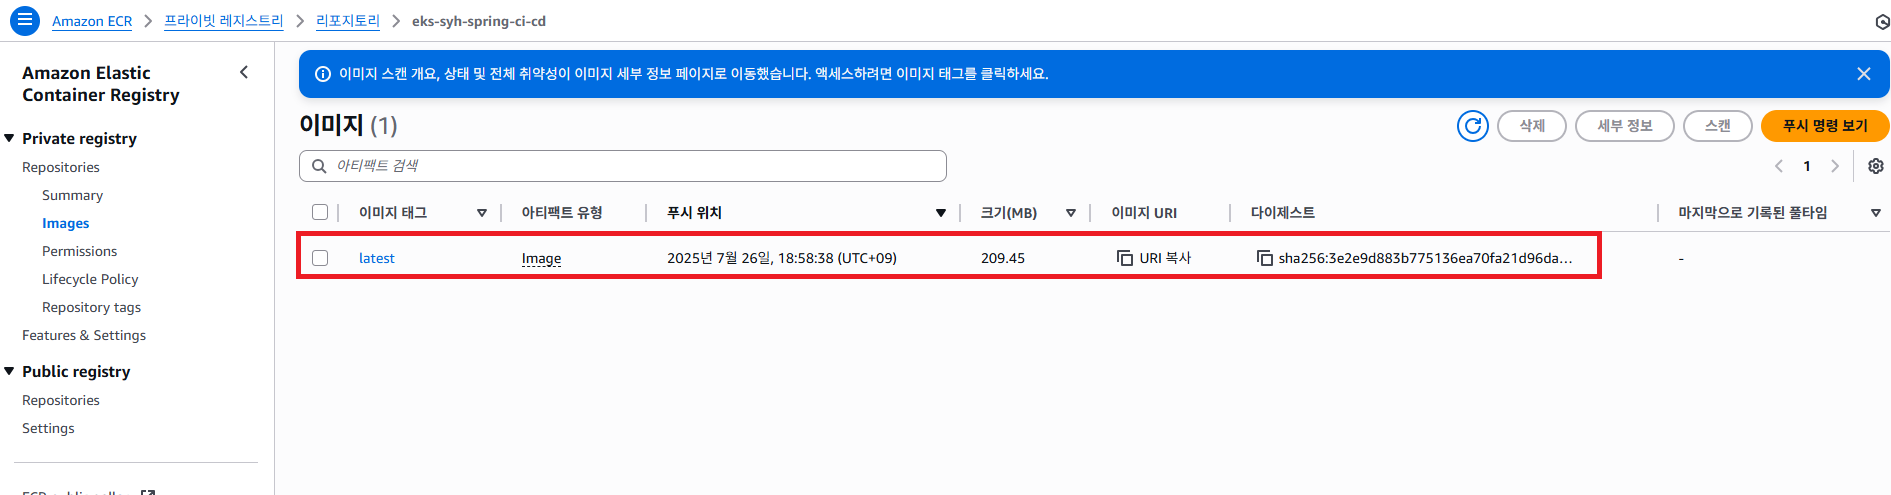Image resolution: width=1891 pixels, height=495 pixels.
Task: Click the 삭제 button
Action: pos(1532,126)
